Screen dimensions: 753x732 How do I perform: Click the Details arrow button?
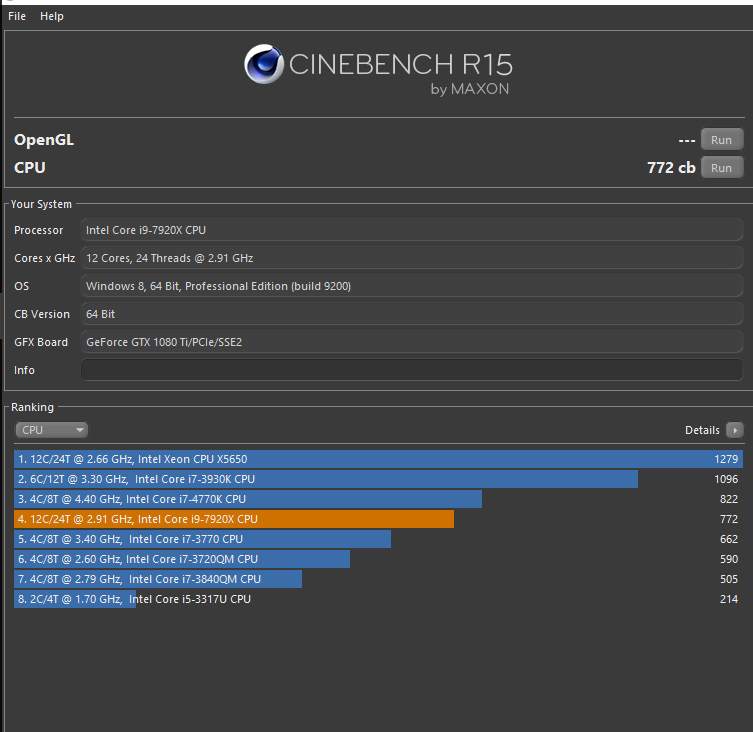735,430
